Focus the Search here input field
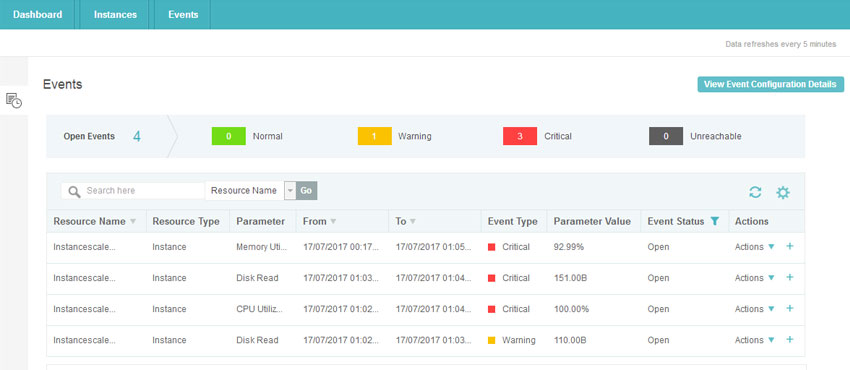Screen dimensions: 850x370 133,191
